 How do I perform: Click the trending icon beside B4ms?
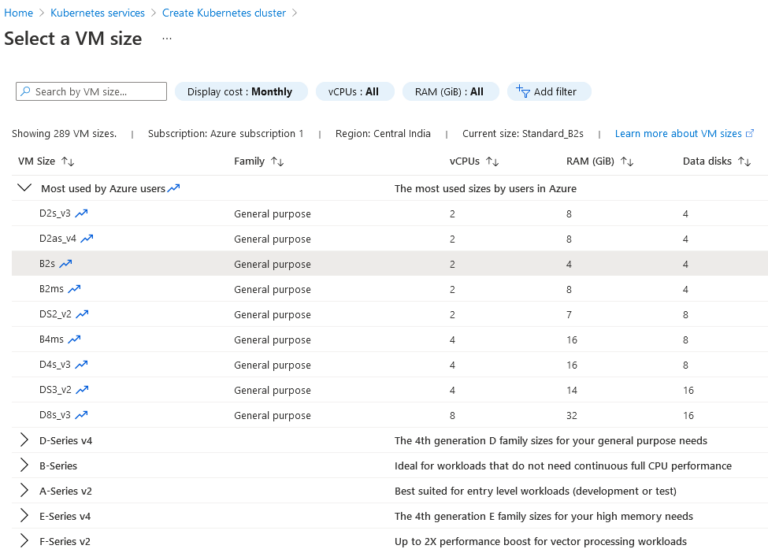[74, 339]
